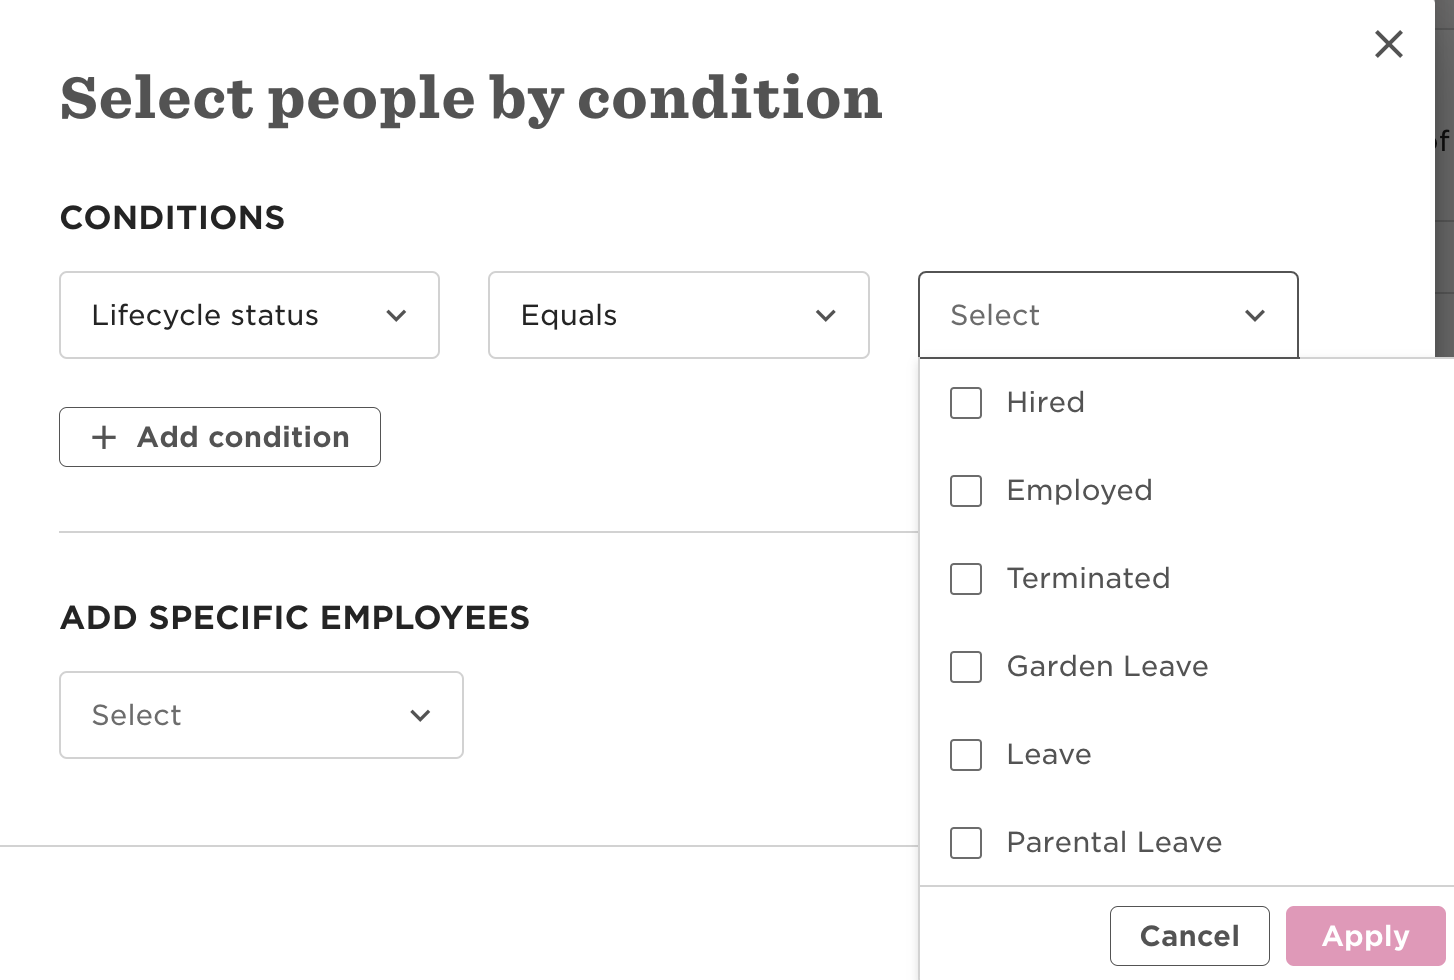Collapse the status value Select dropdown chevron
The image size is (1454, 980).
click(x=1254, y=316)
